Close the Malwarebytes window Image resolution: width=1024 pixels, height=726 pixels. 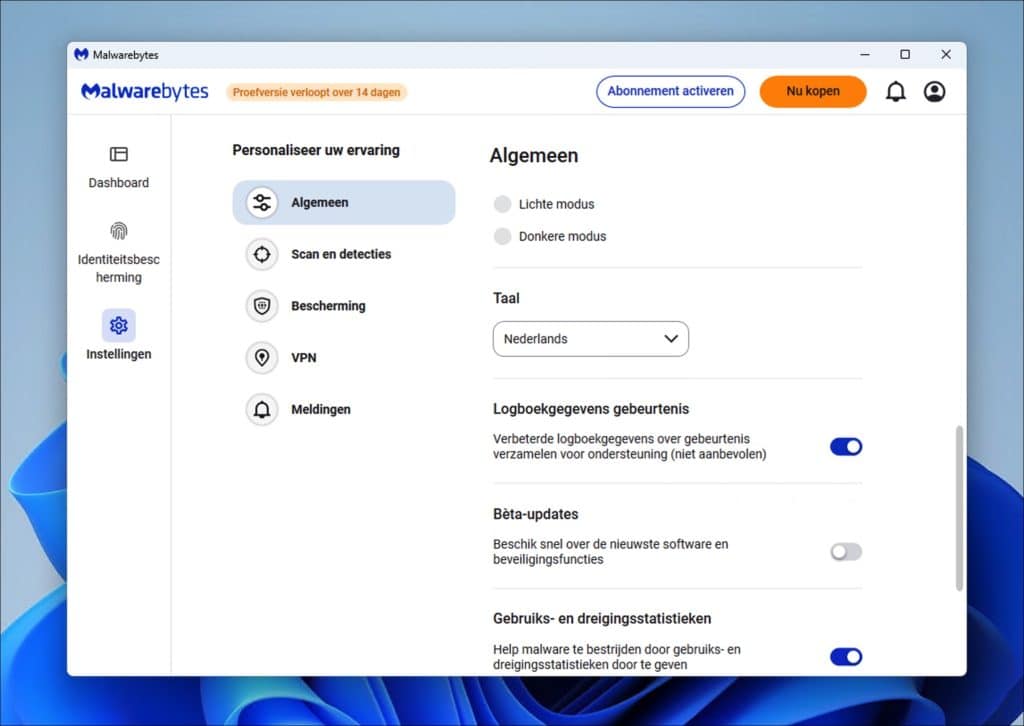(946, 55)
